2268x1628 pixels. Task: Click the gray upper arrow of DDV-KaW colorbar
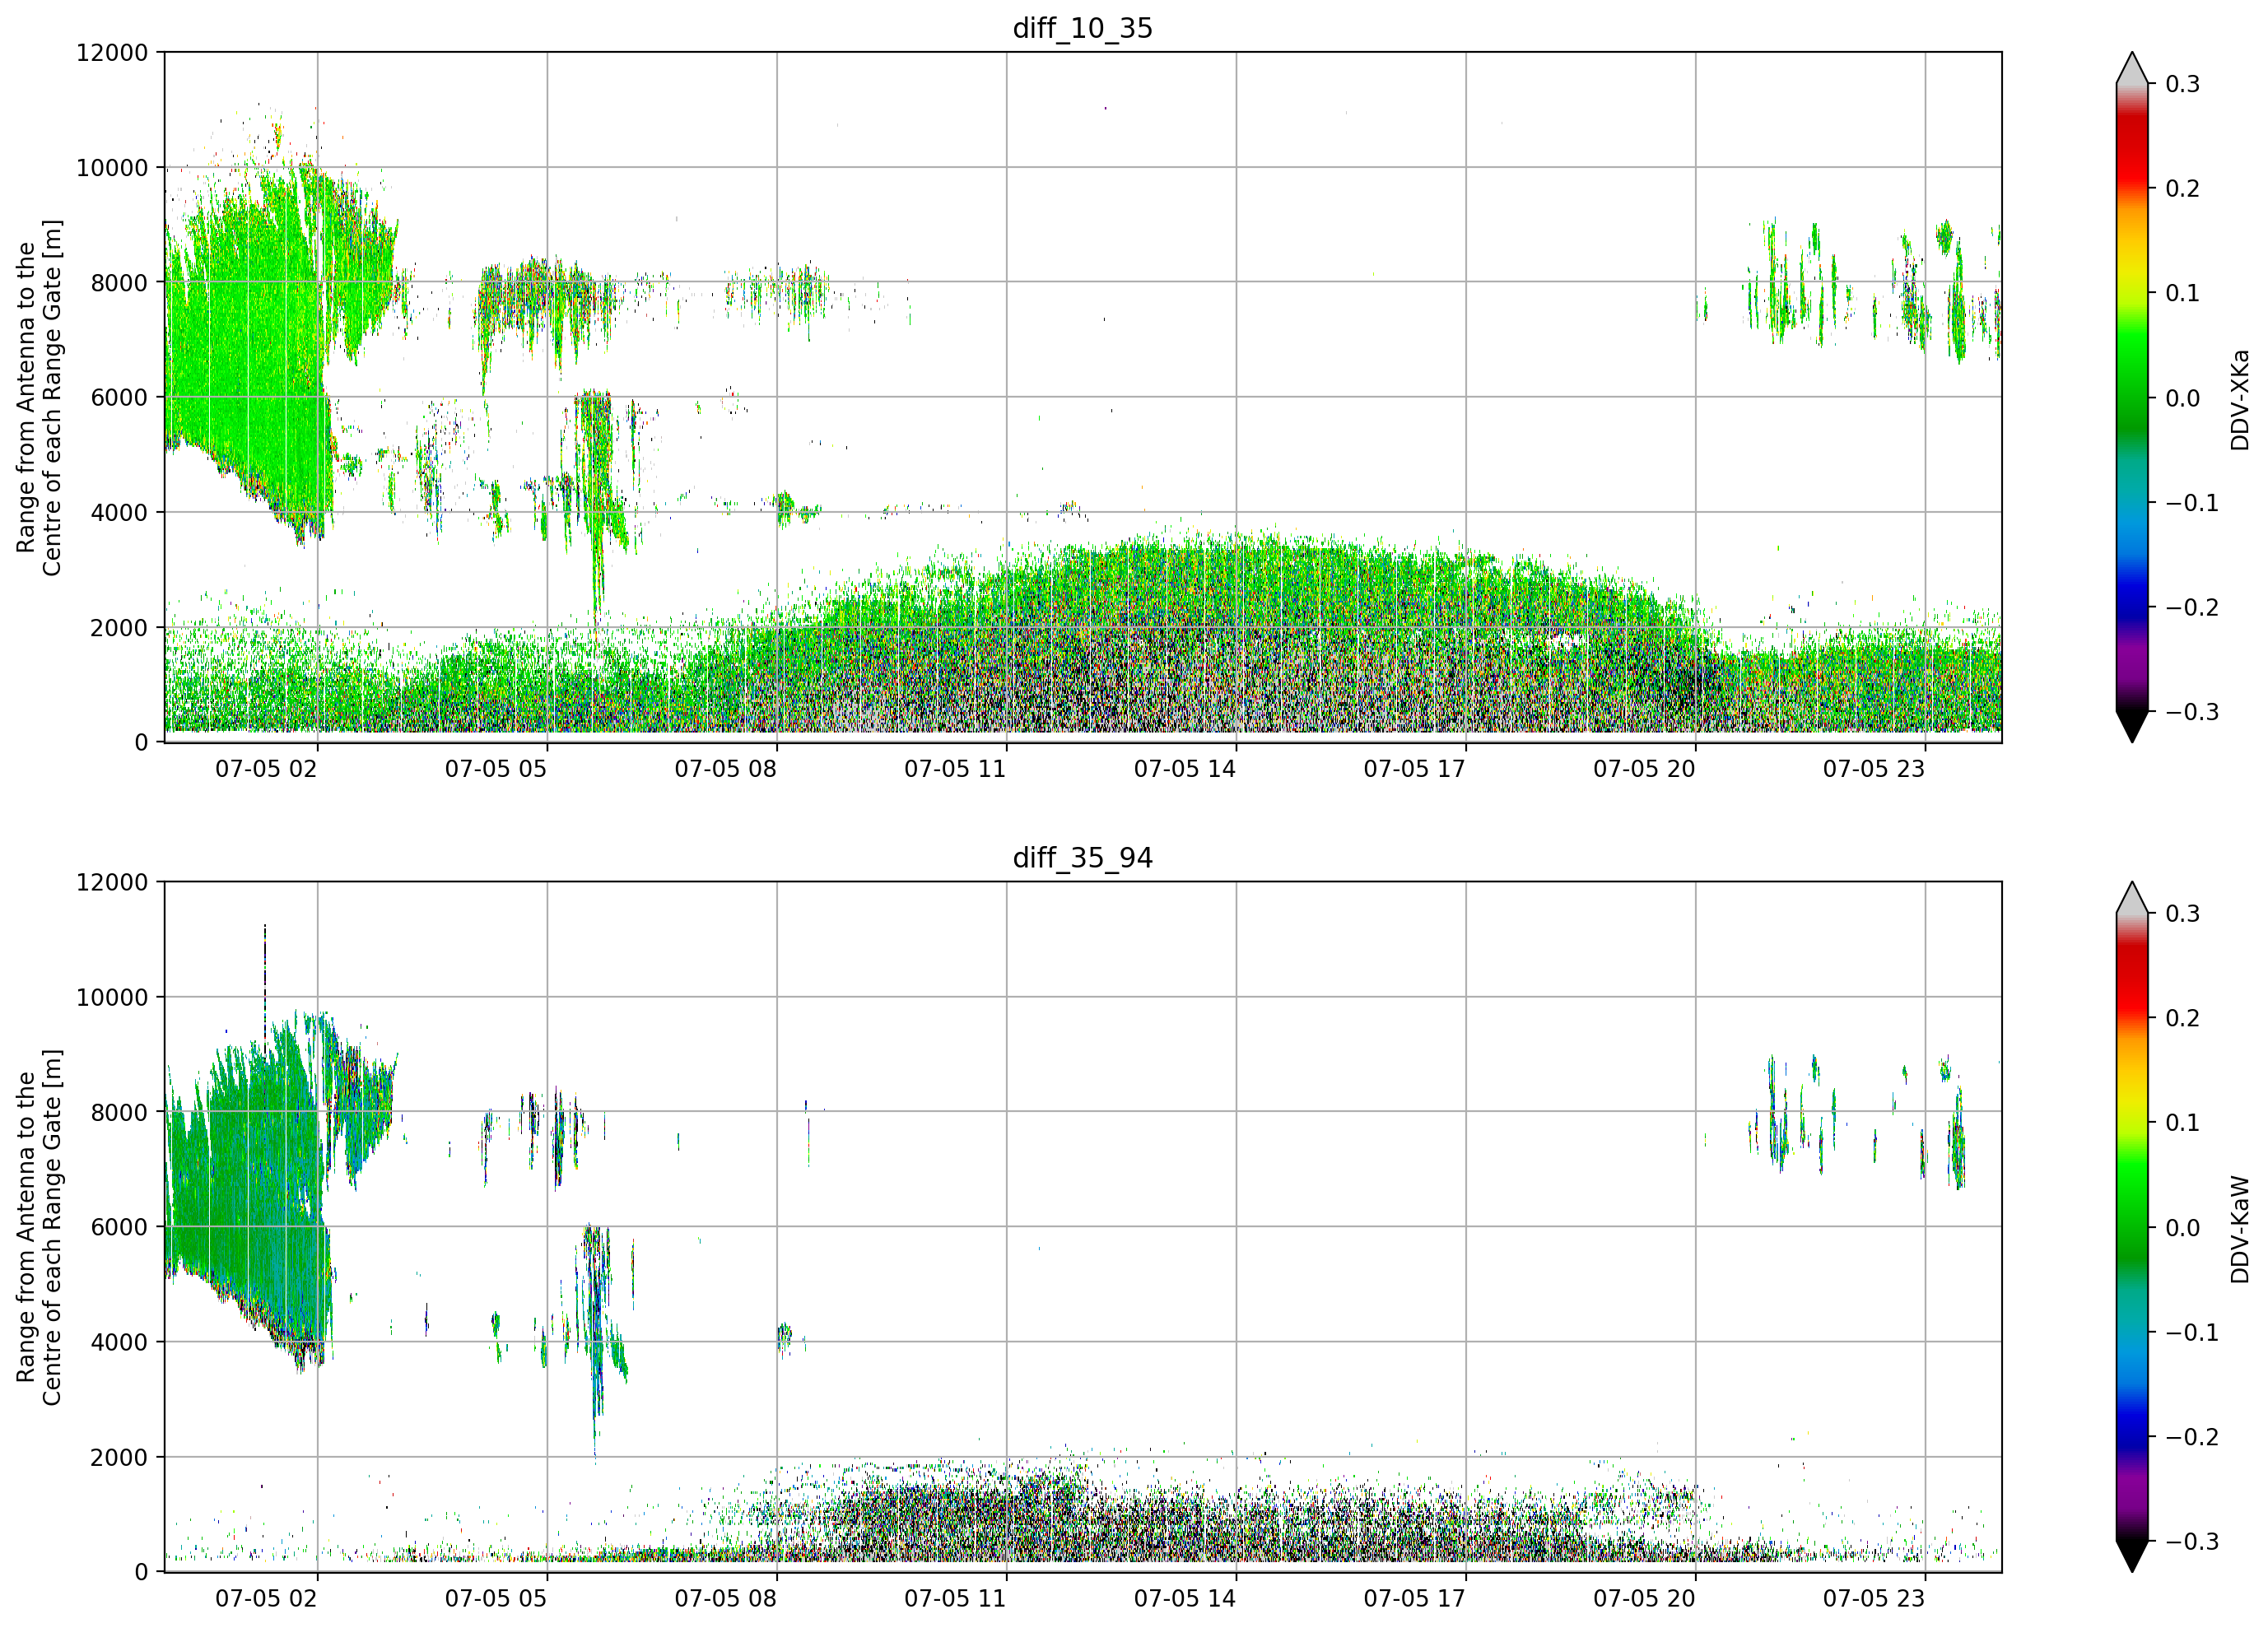coord(2132,898)
